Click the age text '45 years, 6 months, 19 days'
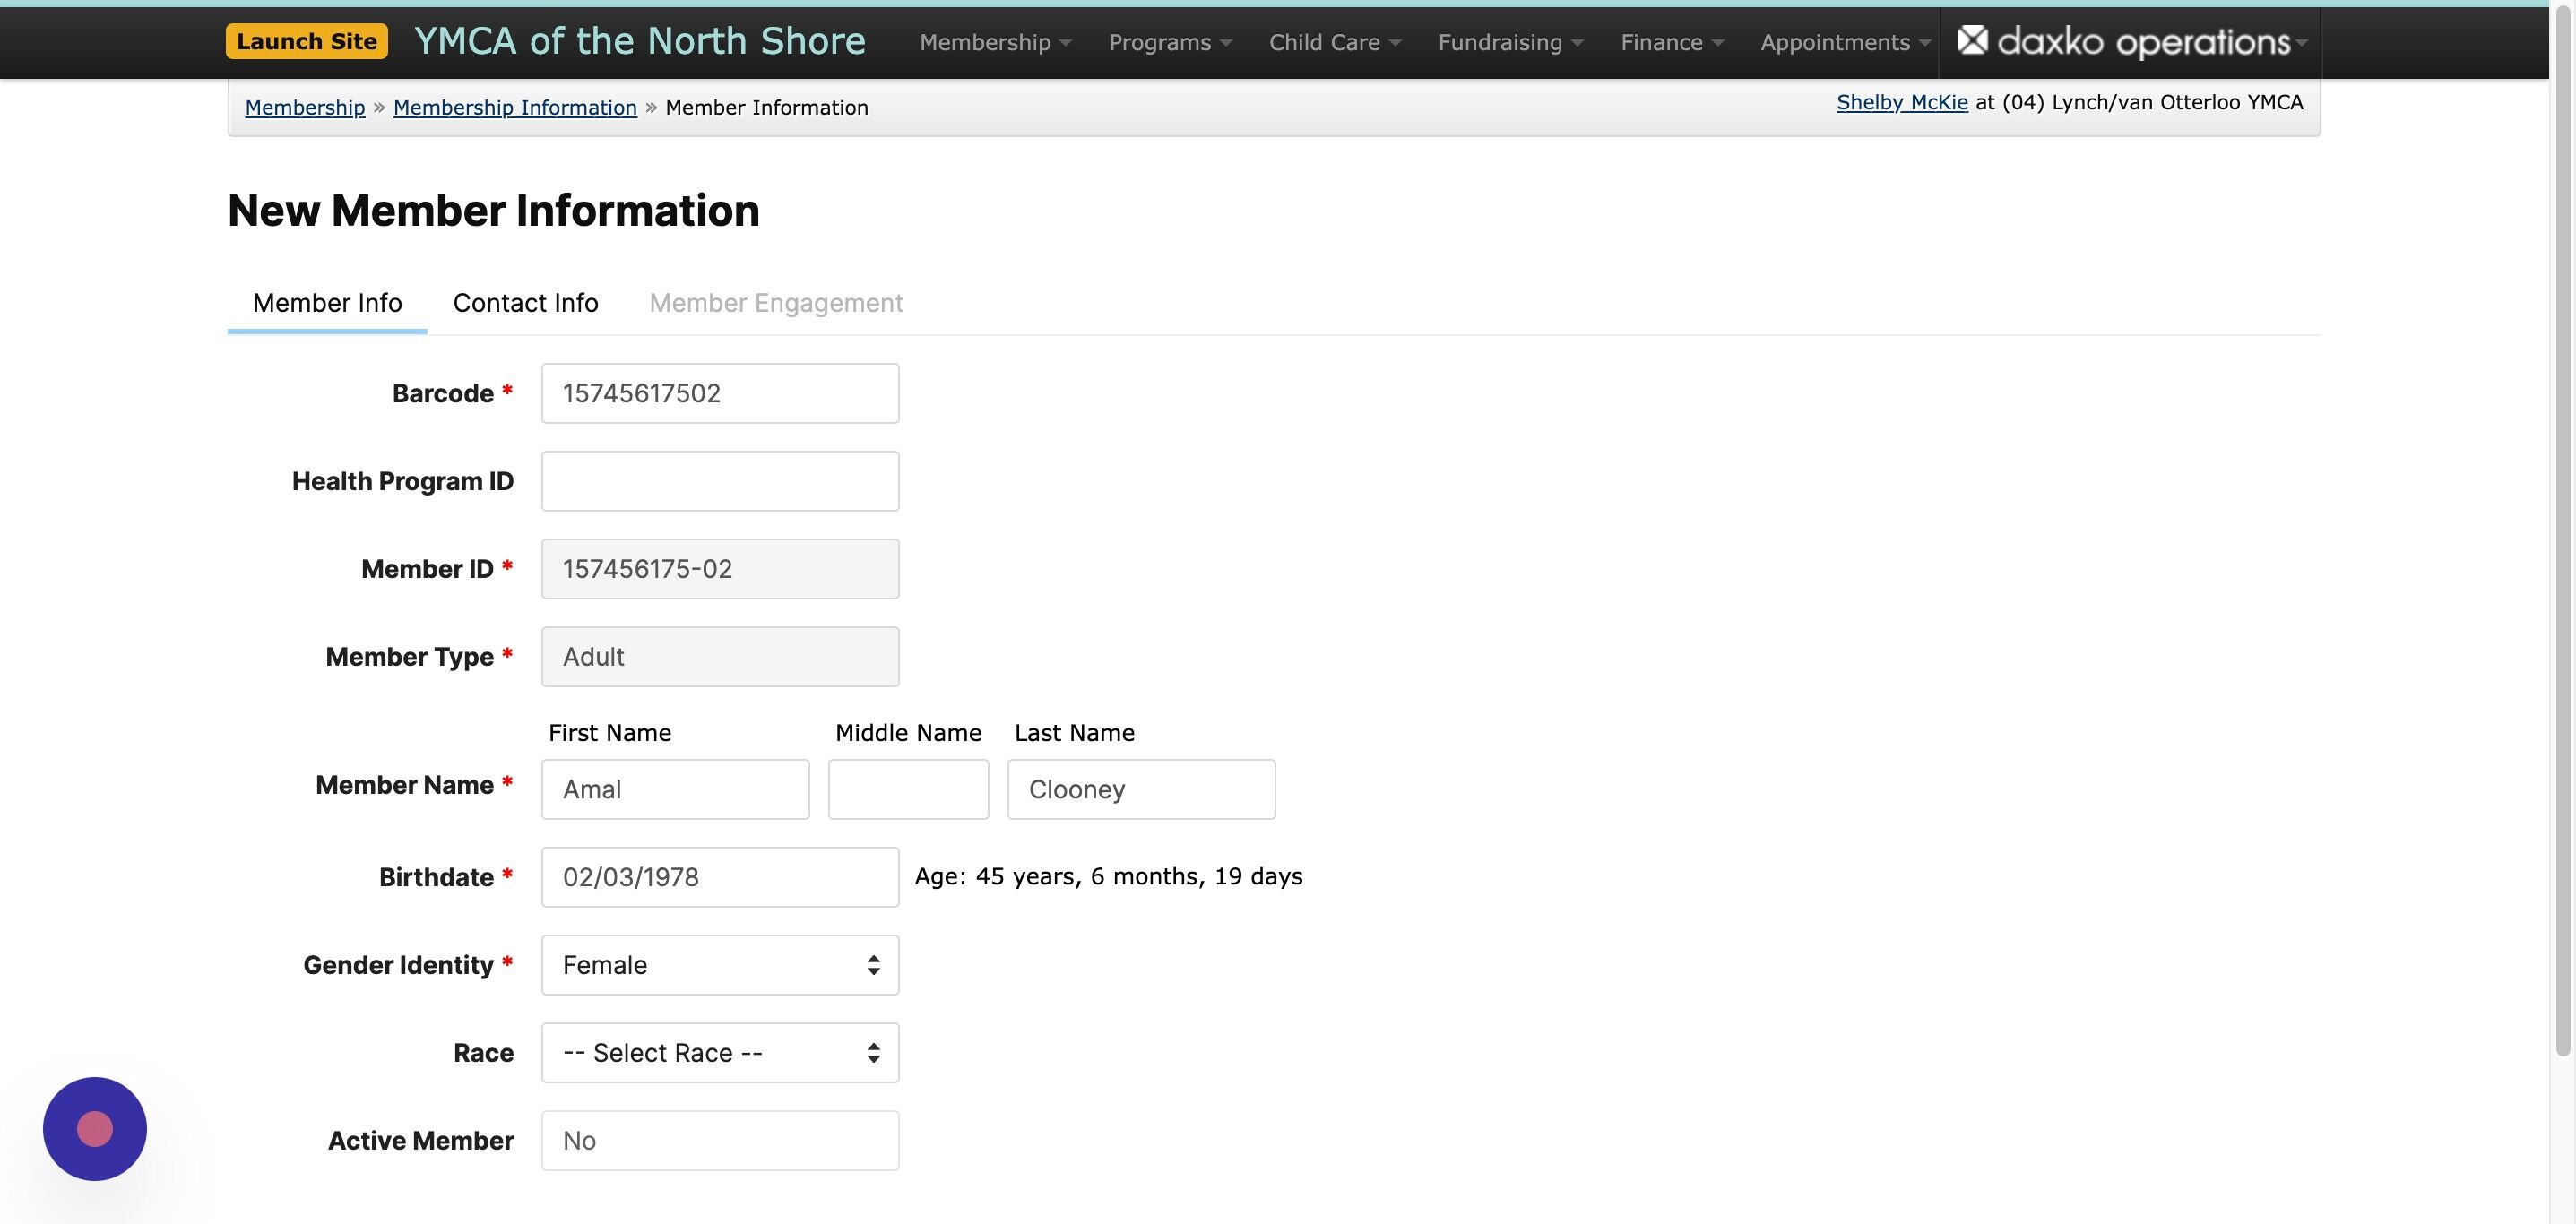Viewport: 2576px width, 1224px height. [1139, 877]
